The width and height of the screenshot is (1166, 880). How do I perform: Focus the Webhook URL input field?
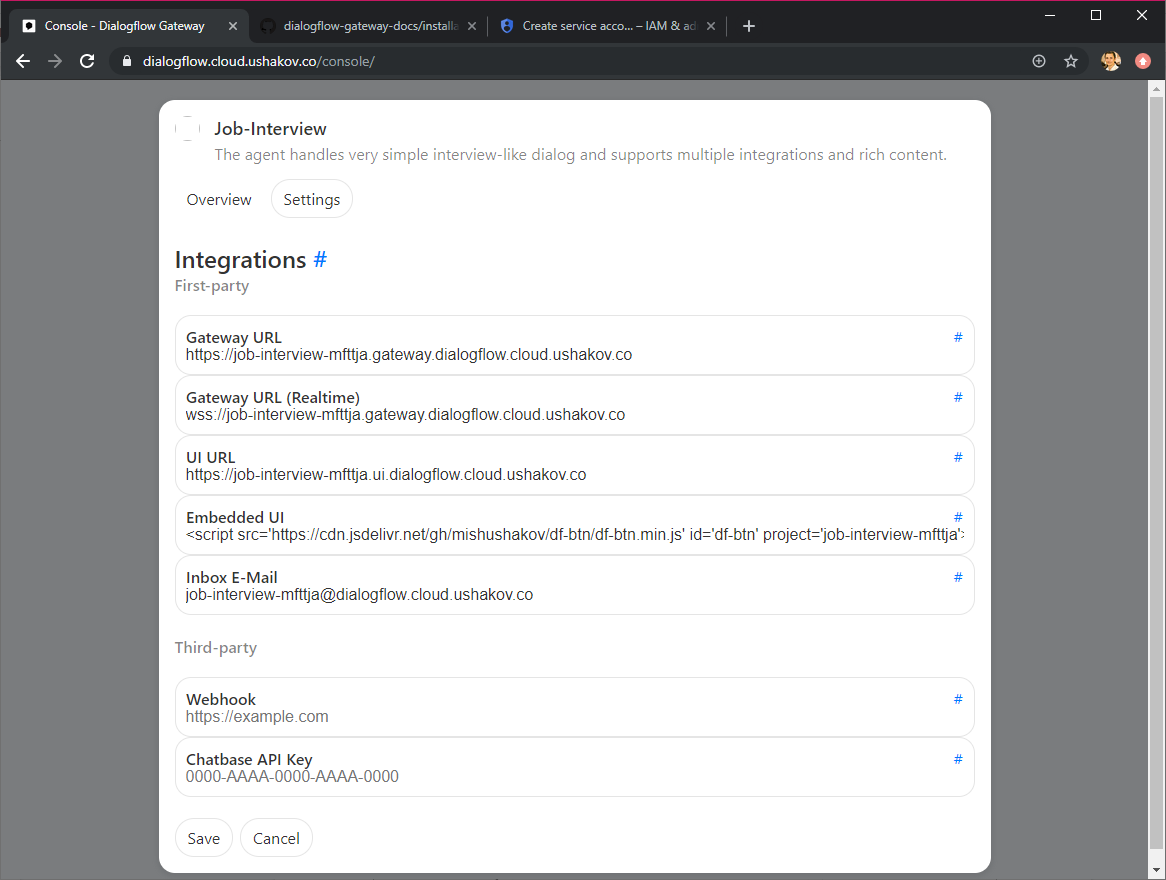click(x=573, y=716)
